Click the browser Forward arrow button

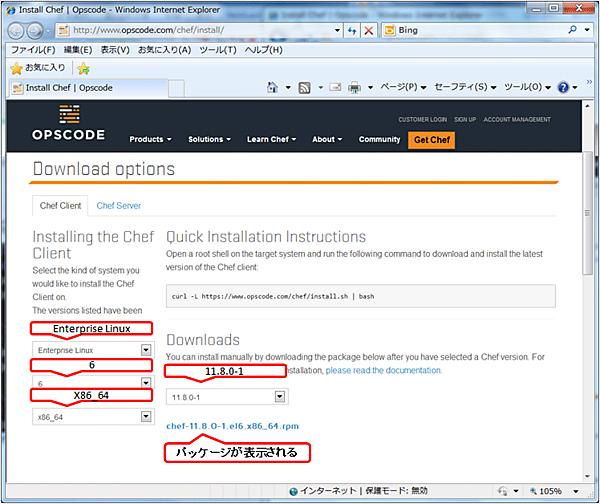35,31
